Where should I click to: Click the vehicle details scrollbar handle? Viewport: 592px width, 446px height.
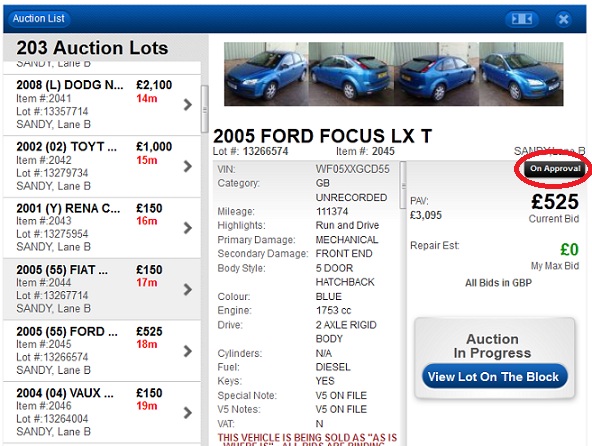pos(403,185)
